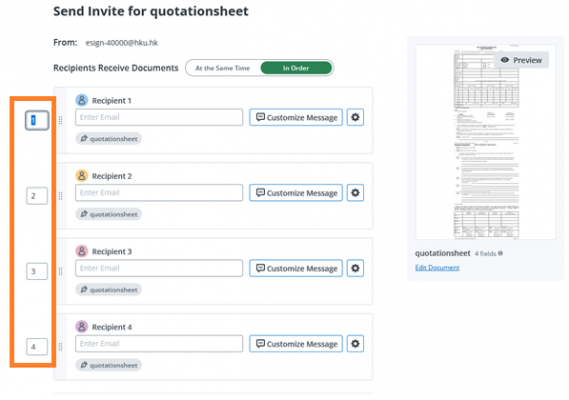Click drag handle beside Recipient 1
The width and height of the screenshot is (569, 400).
tap(61, 120)
